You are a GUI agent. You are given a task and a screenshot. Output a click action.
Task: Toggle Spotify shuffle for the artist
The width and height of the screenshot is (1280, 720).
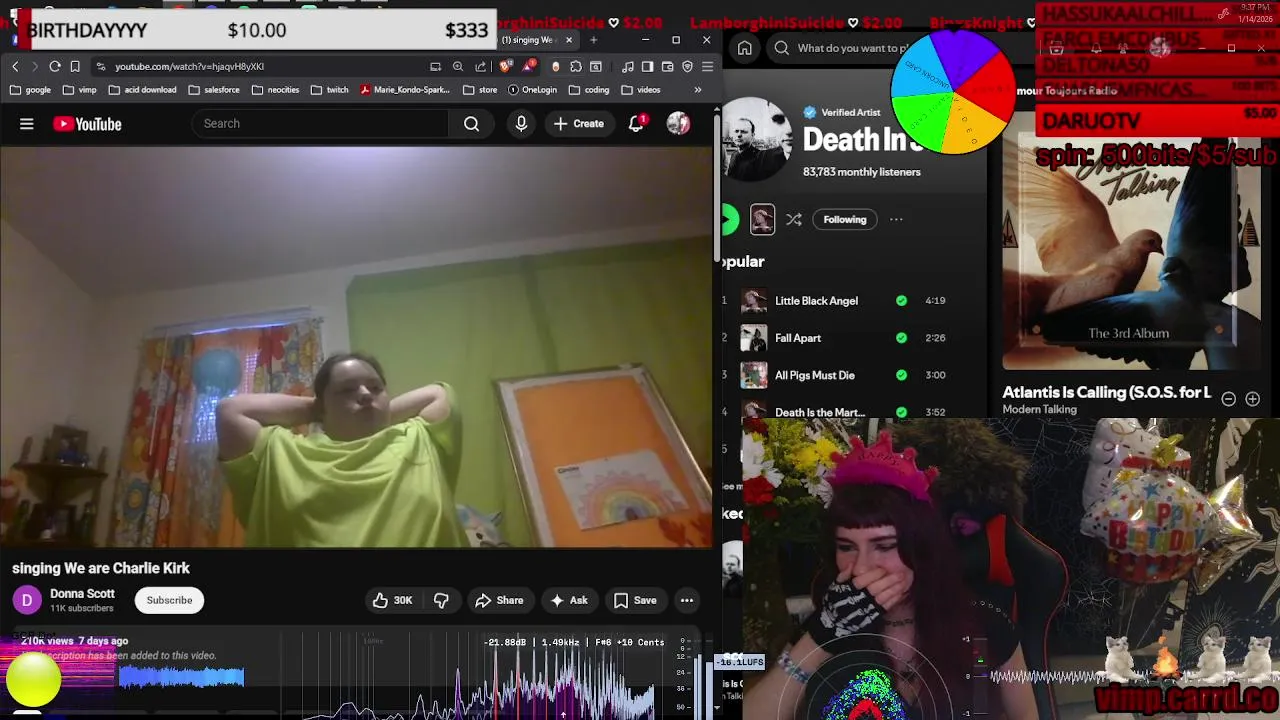(794, 219)
